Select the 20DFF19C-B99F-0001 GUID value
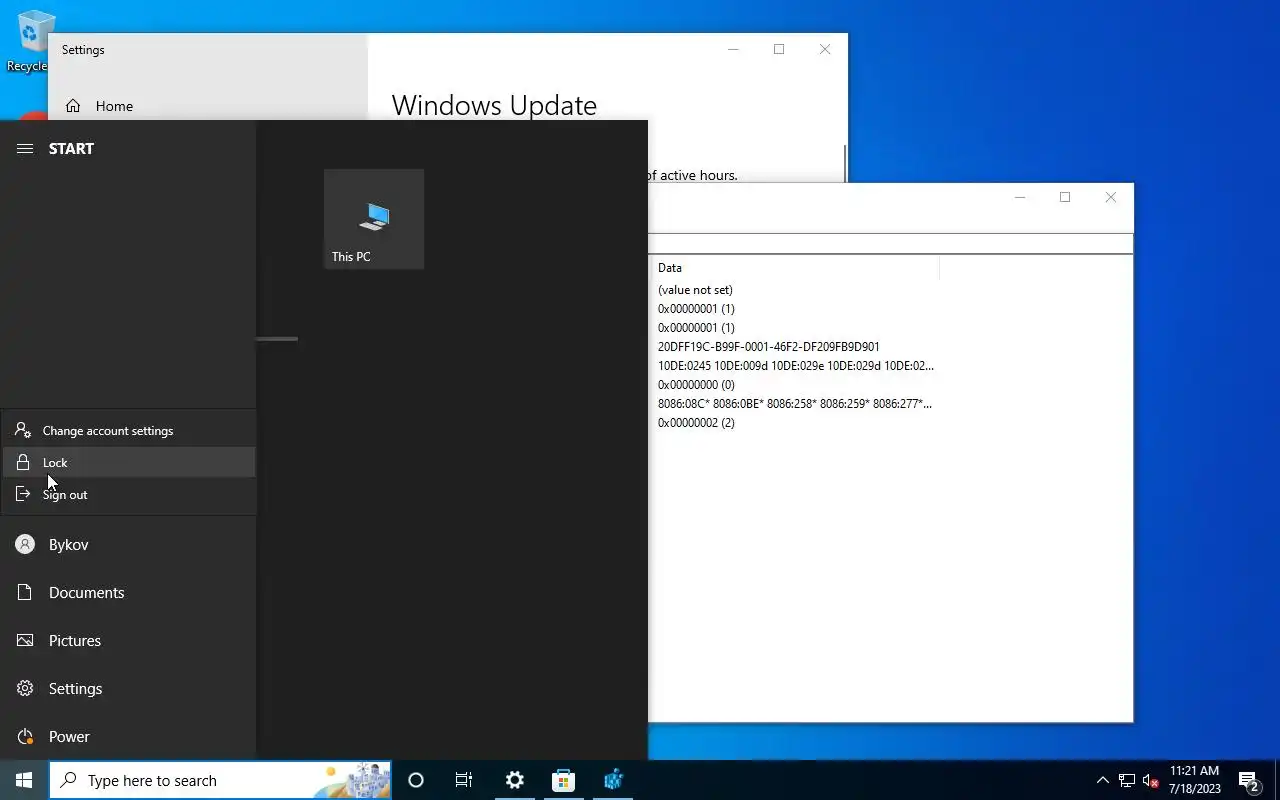 coord(769,347)
